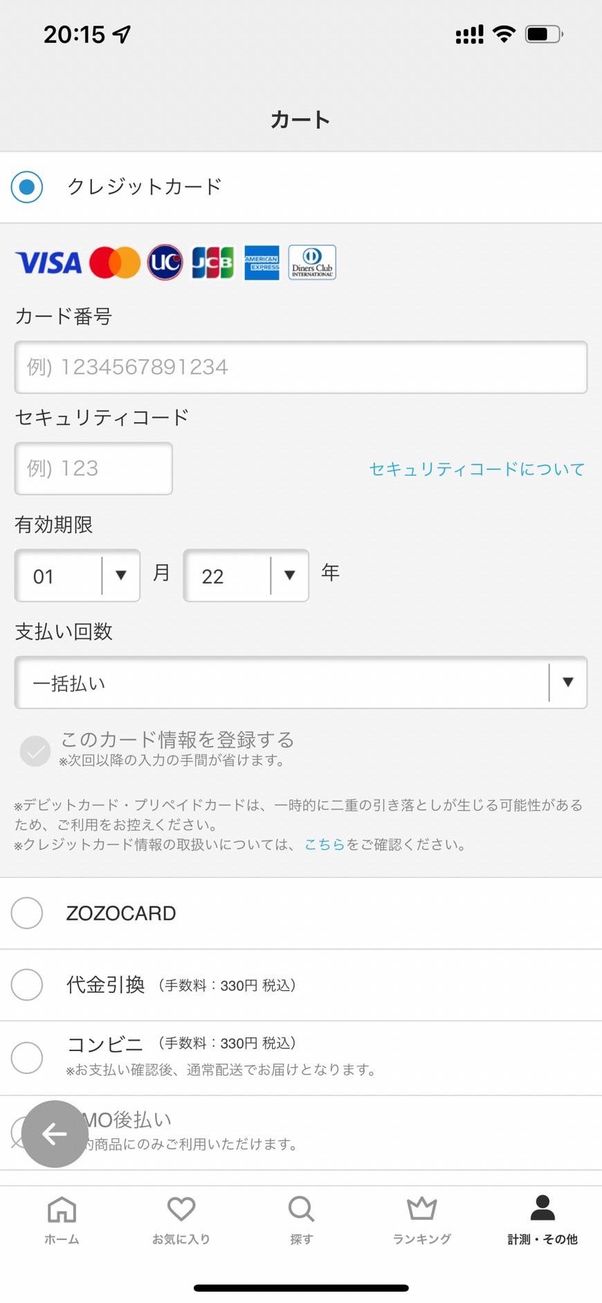This screenshot has width=602, height=1303.
Task: Choose 代金引換 cash on delivery payment
Action: (x=27, y=985)
